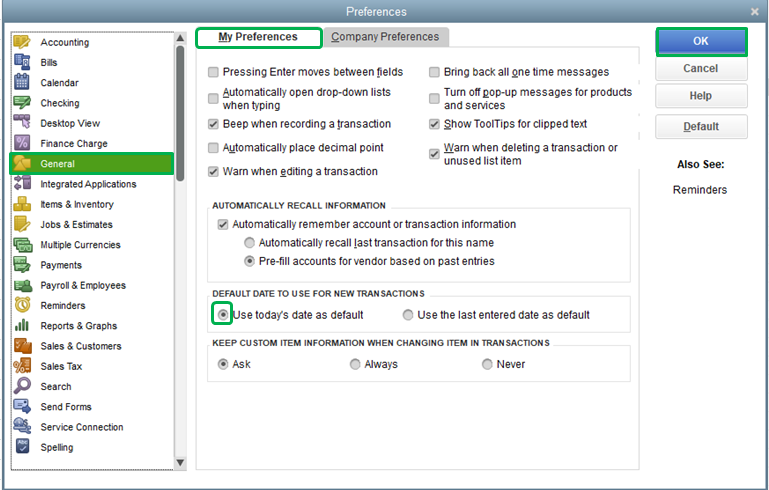Click the Sales & Customers icon
Viewport: 769px width, 490px height.
(23, 346)
